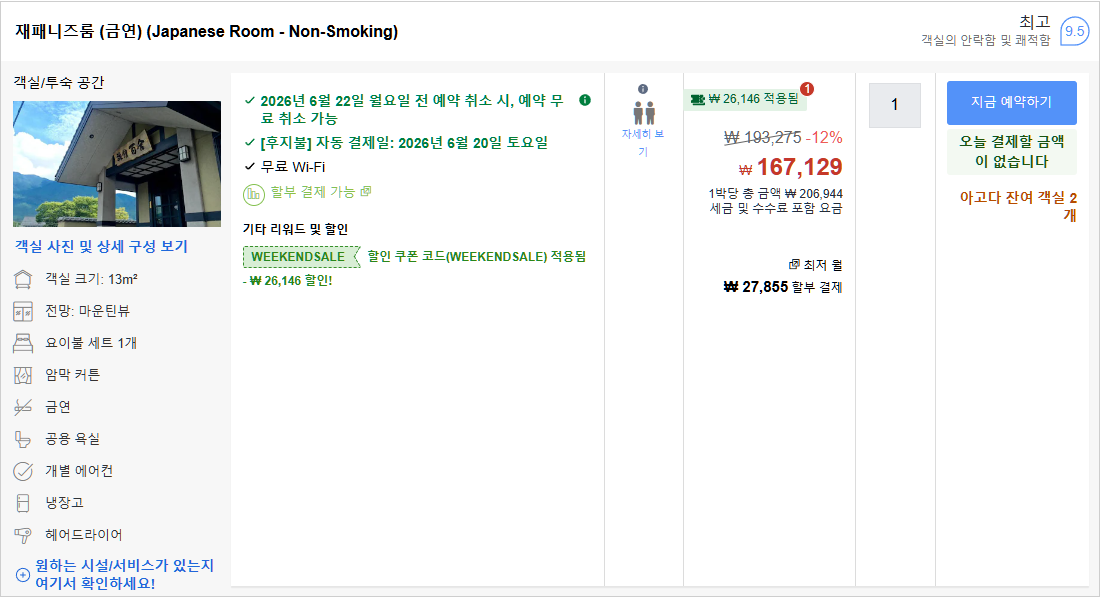1100x597 pixels.
Task: Click the occupancy info icon above guests
Action: (x=643, y=89)
